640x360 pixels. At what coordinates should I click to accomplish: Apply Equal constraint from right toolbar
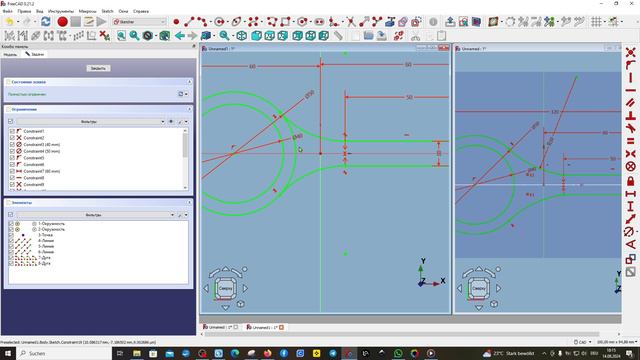pyautogui.click(x=631, y=141)
